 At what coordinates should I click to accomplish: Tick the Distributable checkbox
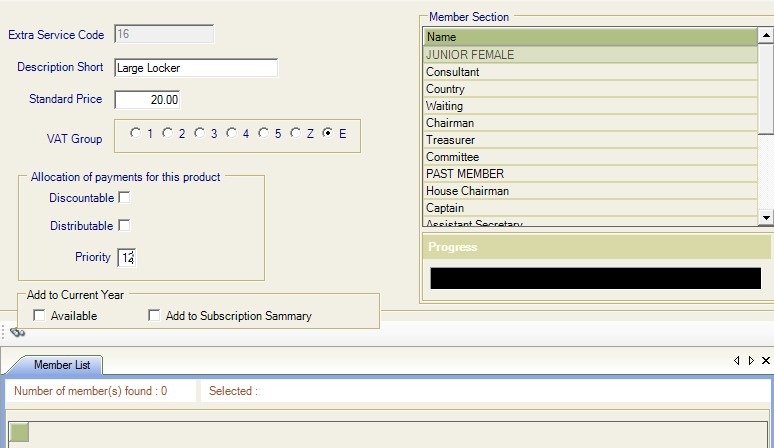click(124, 225)
